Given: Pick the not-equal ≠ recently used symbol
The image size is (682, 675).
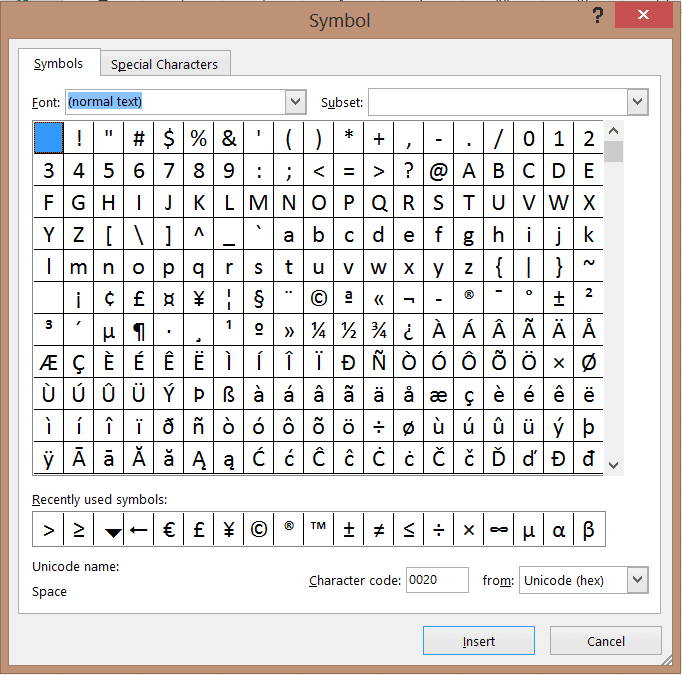Looking at the screenshot, I should 379,530.
